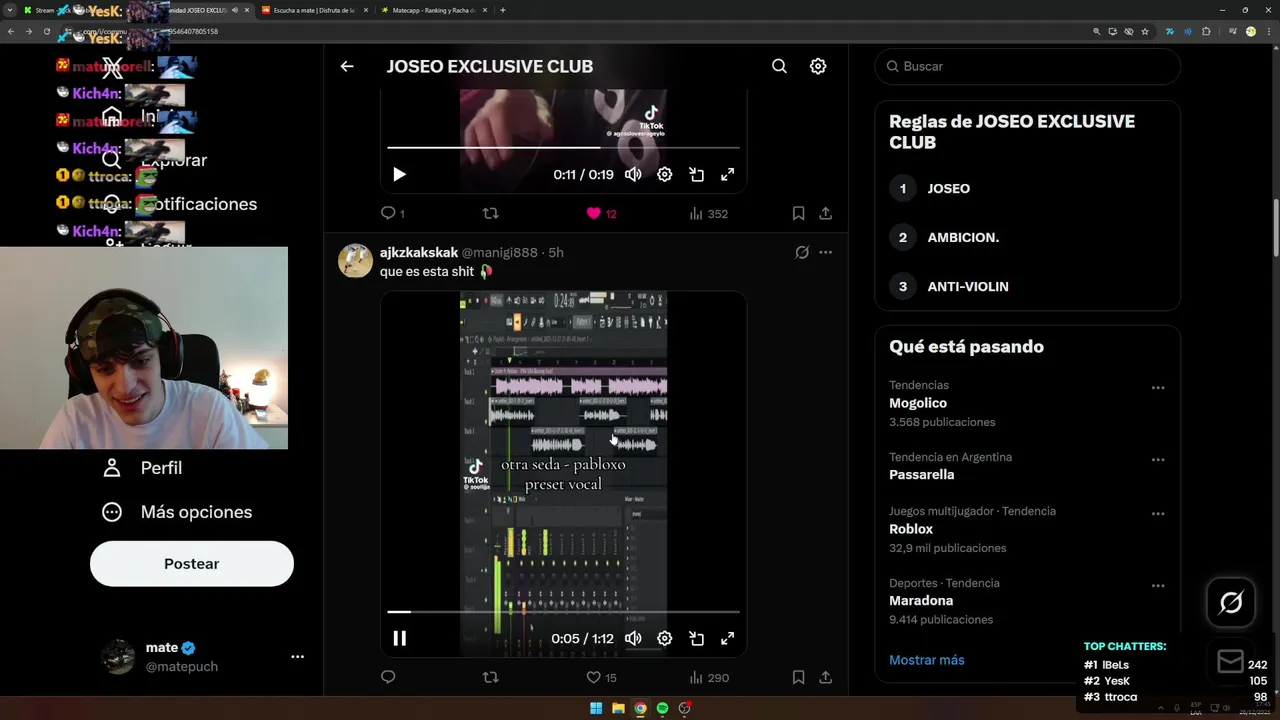The height and width of the screenshot is (720, 1280).
Task: Open playback settings for the 1:12 video
Action: (x=665, y=638)
